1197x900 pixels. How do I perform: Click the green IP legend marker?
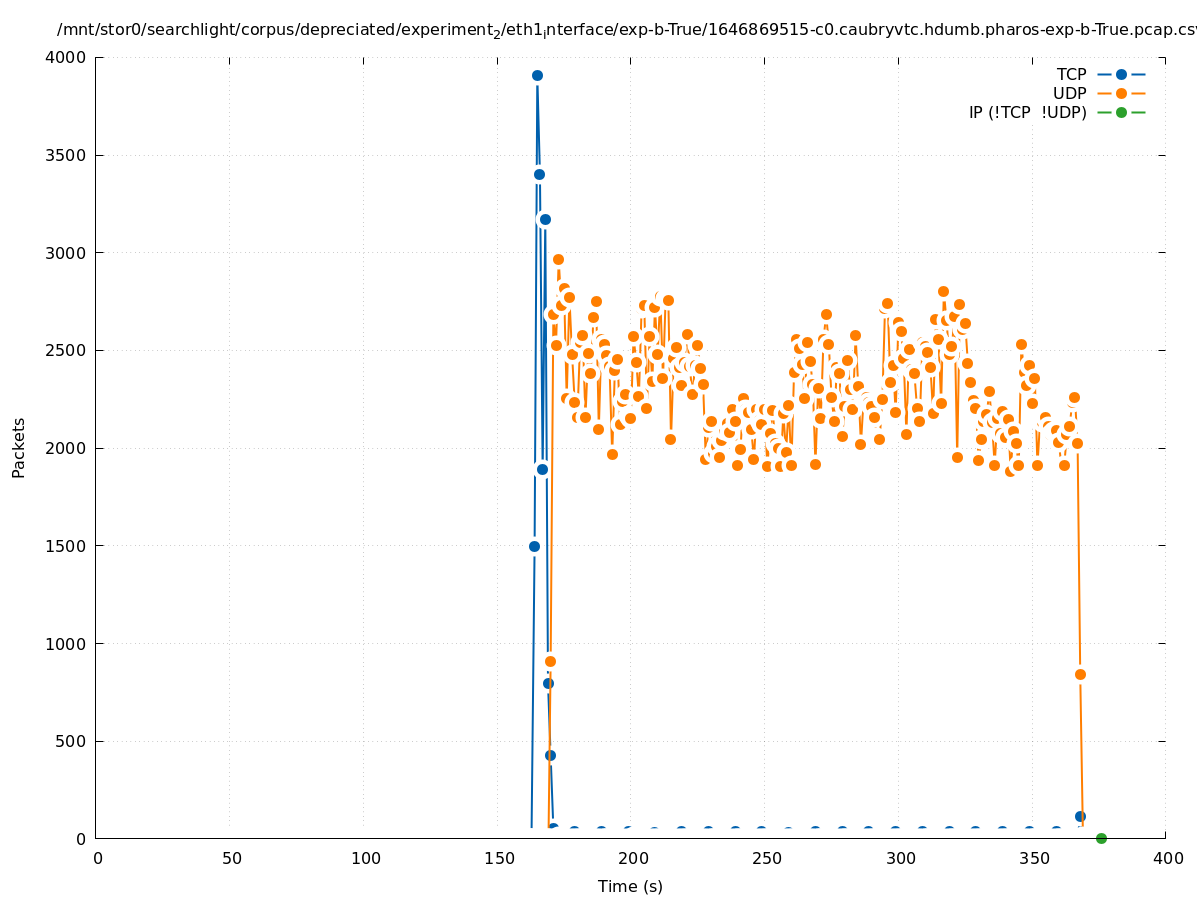[x=1121, y=112]
